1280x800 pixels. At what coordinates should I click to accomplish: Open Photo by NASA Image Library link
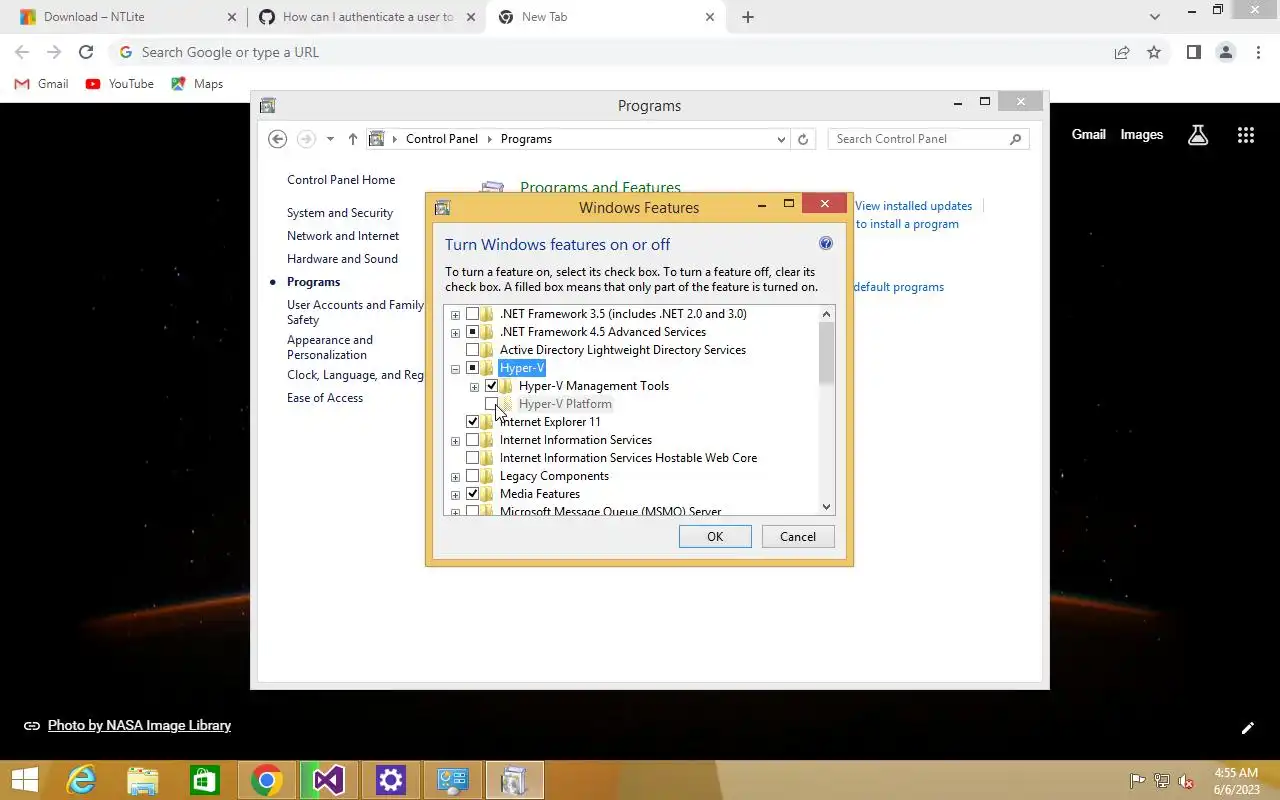pyautogui.click(x=139, y=726)
